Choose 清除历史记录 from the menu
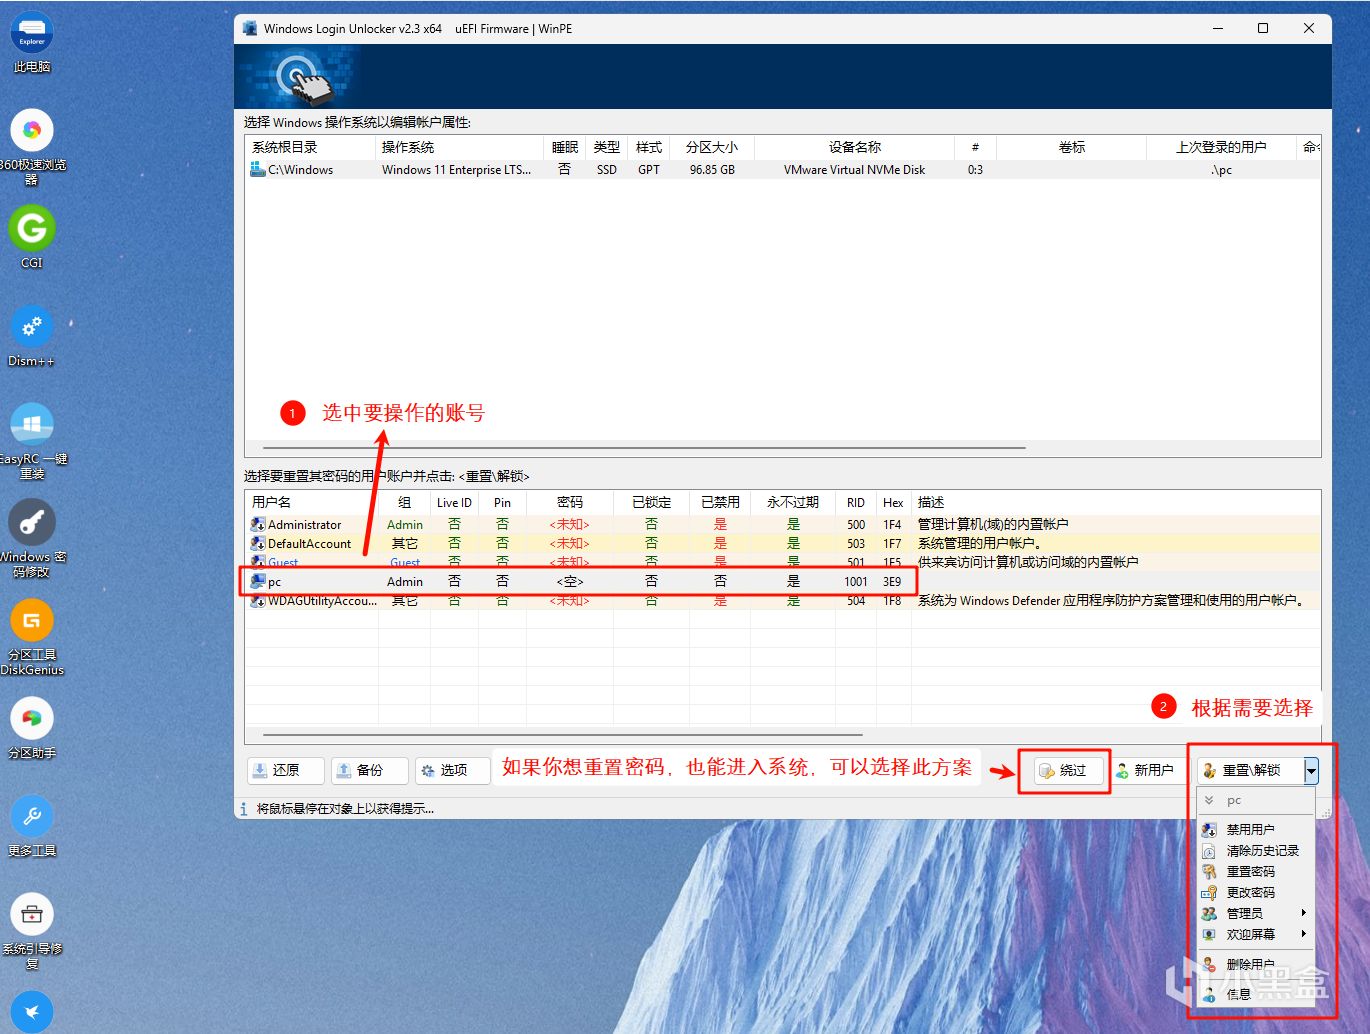This screenshot has height=1034, width=1370. (x=1256, y=850)
